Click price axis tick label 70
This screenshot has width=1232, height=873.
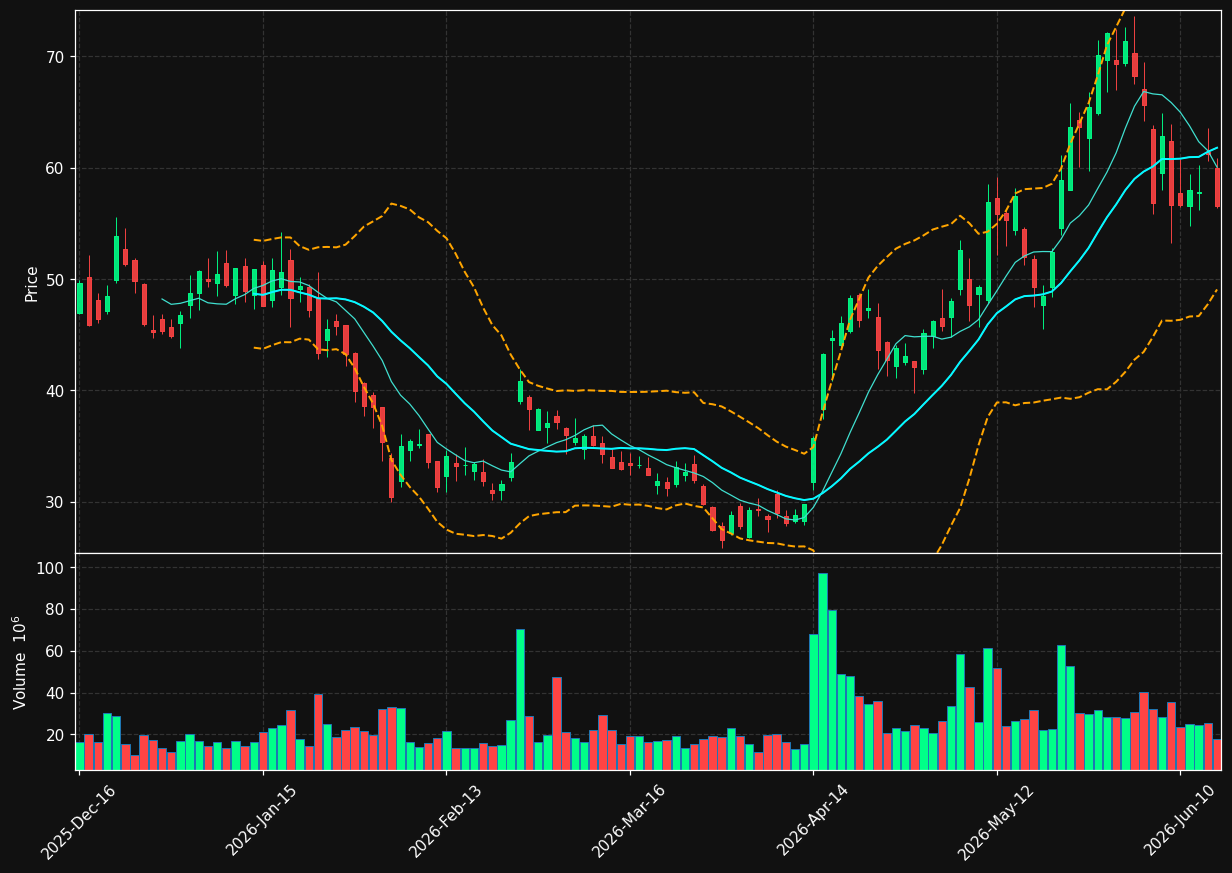tap(54, 57)
